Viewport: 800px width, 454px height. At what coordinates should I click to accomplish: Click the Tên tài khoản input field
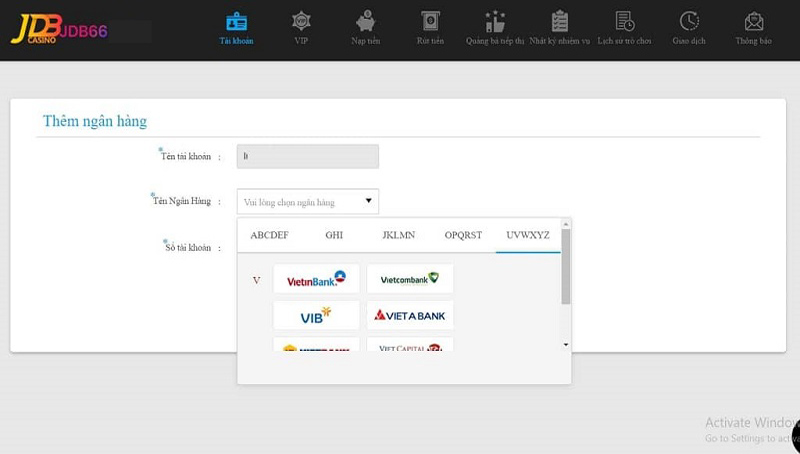(x=308, y=156)
